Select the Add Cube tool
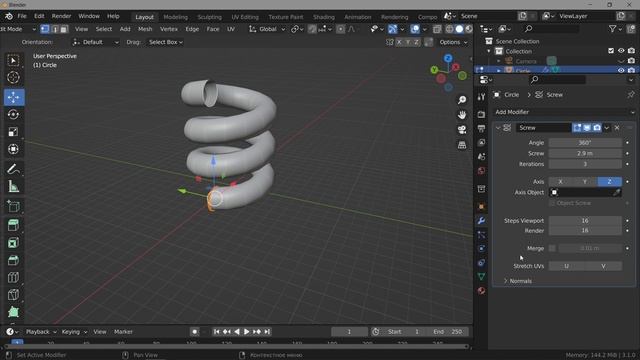The image size is (640, 360). [x=13, y=207]
